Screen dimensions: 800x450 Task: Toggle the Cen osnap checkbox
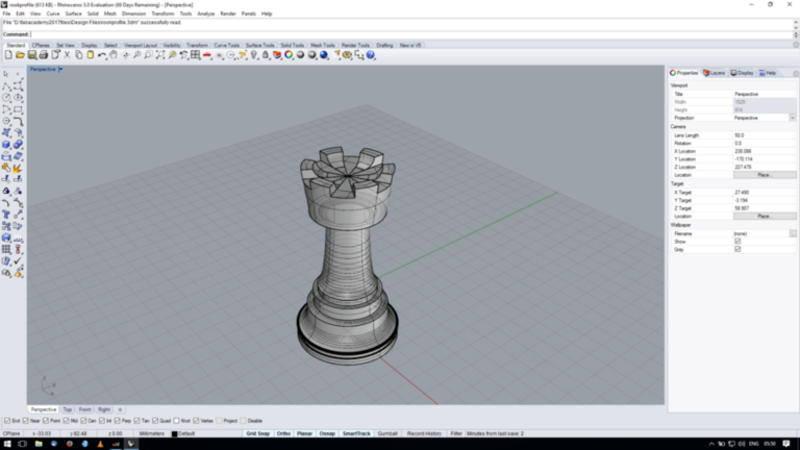coord(84,421)
